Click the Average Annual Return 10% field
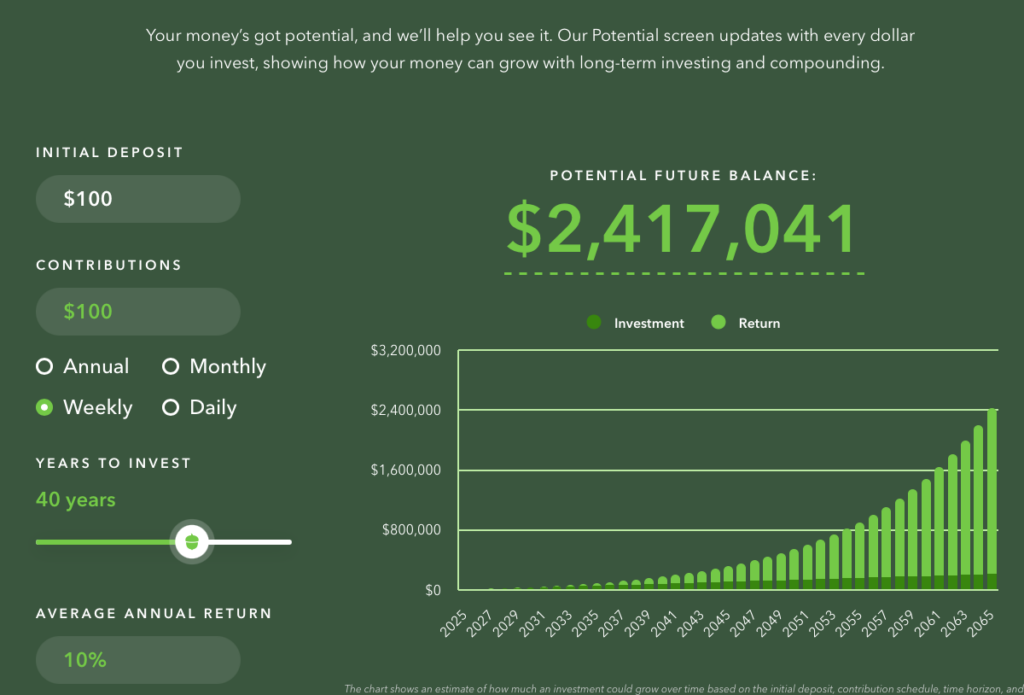 (138, 660)
